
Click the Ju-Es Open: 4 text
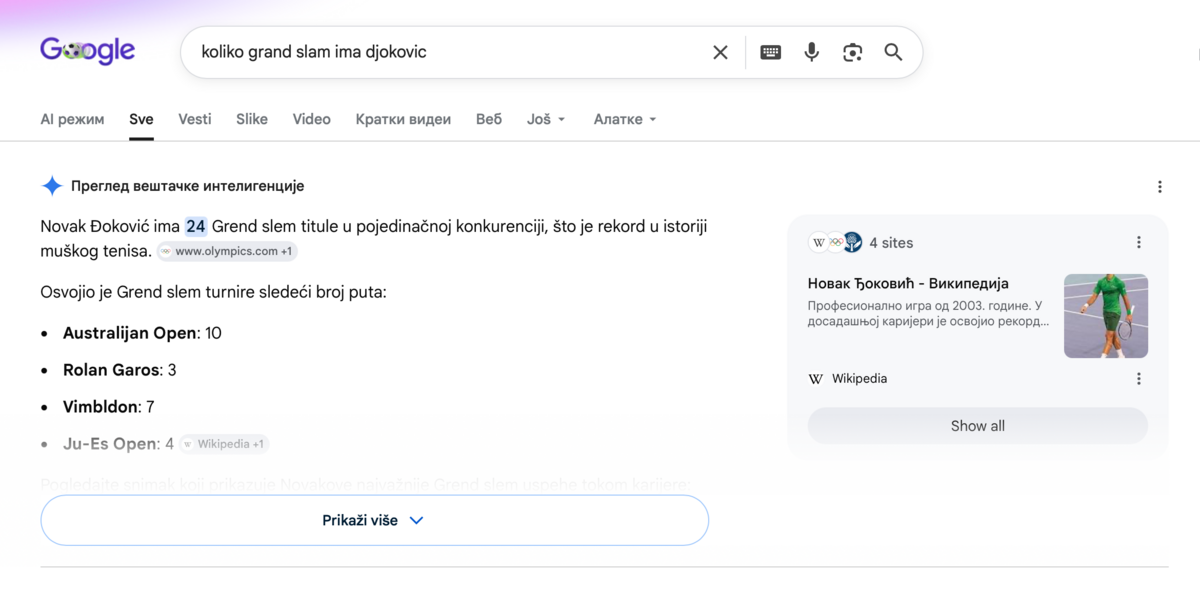click(x=118, y=444)
